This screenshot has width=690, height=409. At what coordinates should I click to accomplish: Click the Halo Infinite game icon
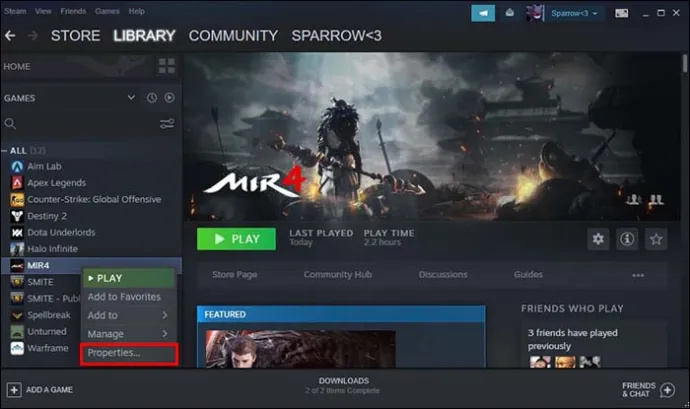17,249
